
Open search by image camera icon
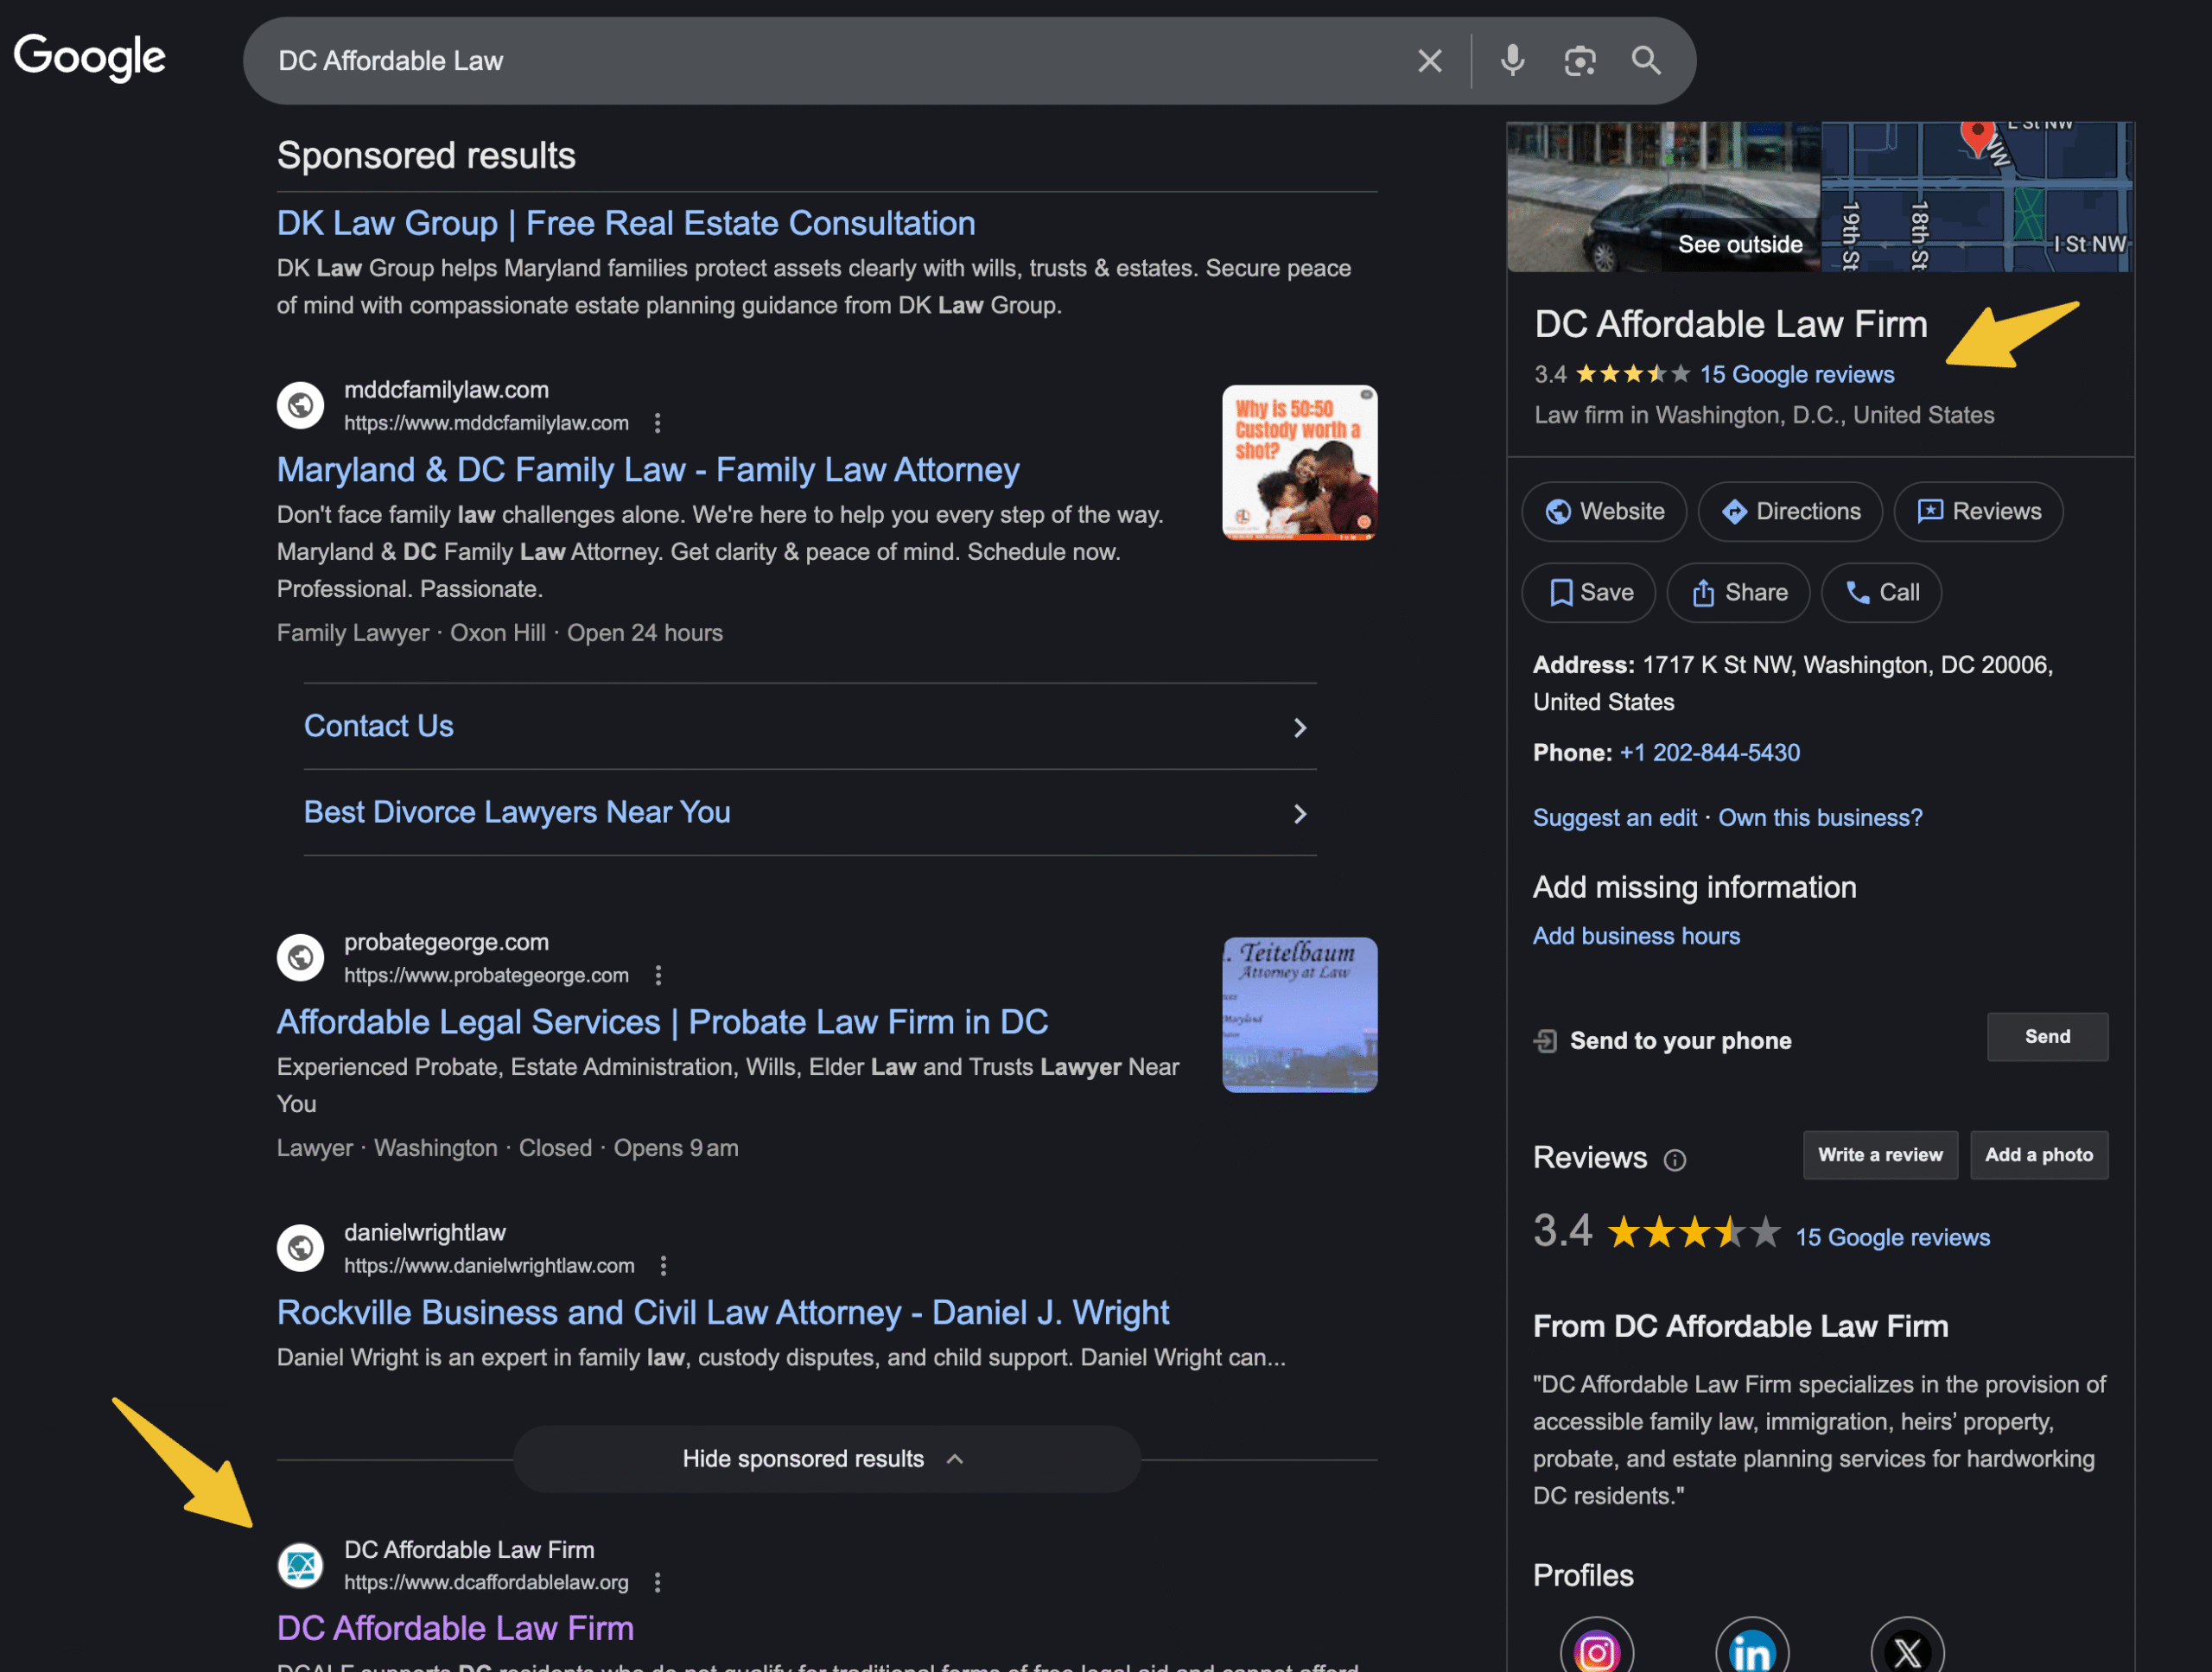[x=1579, y=61]
